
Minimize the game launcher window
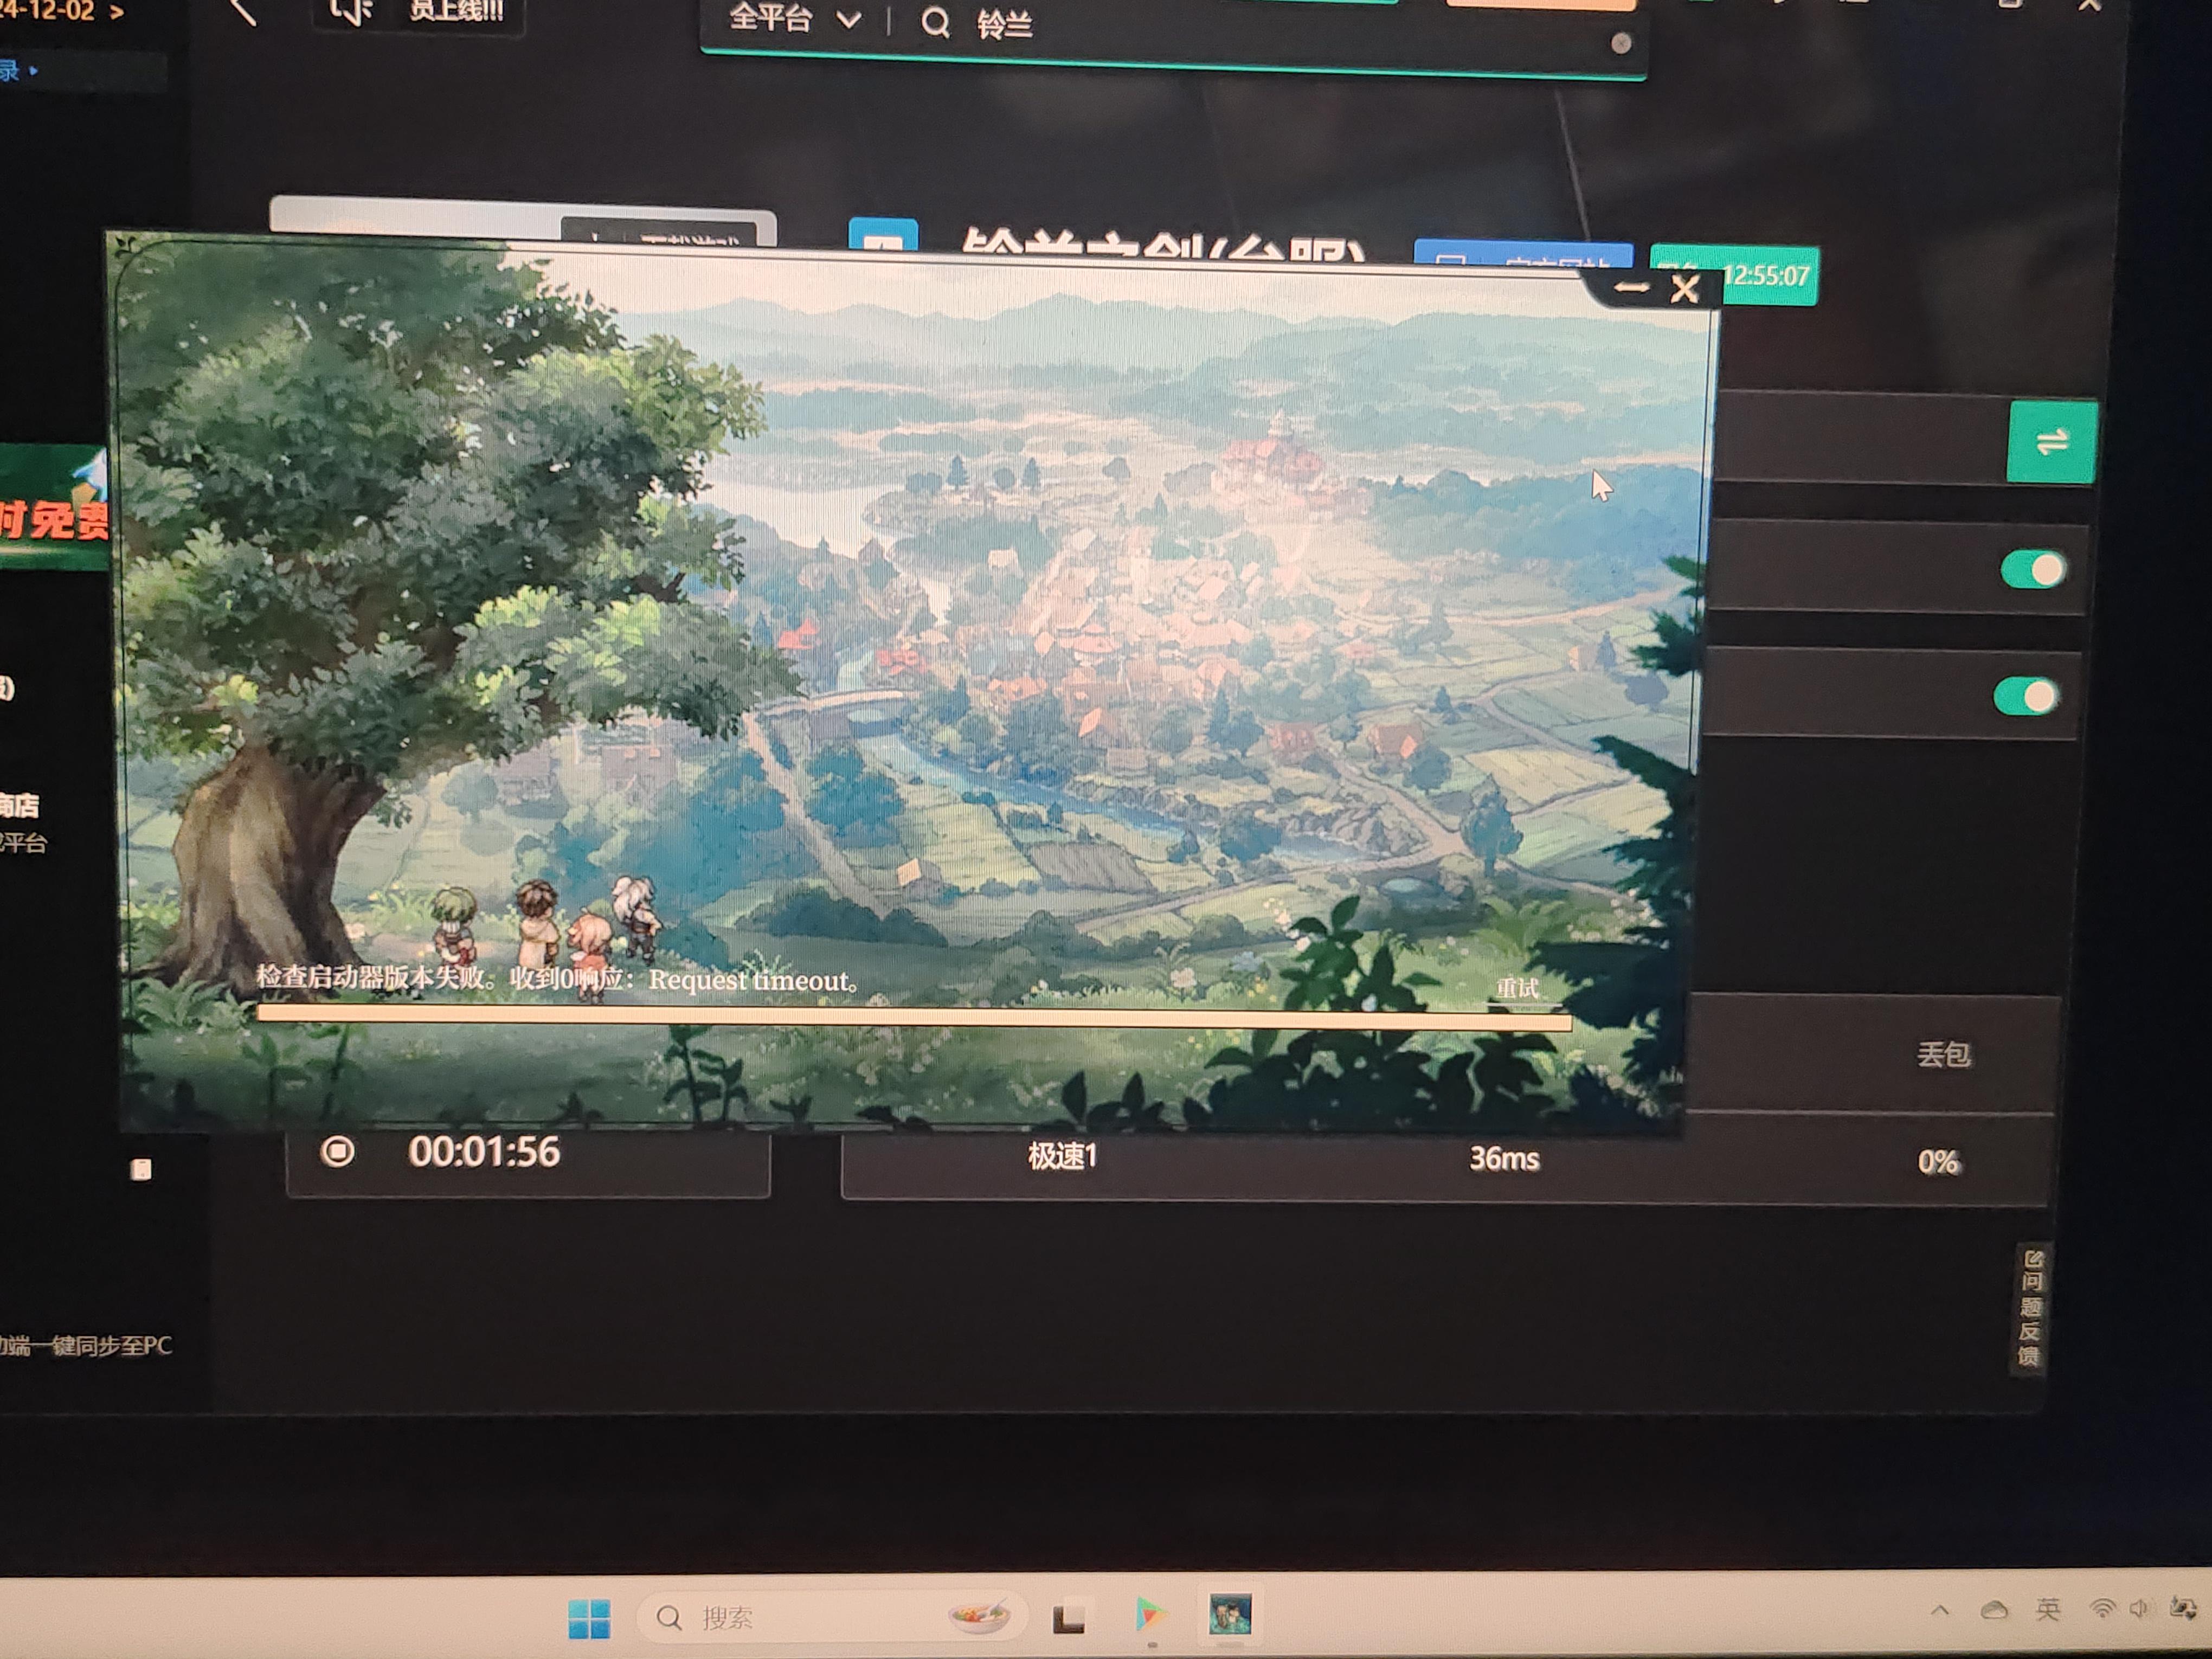(1631, 288)
